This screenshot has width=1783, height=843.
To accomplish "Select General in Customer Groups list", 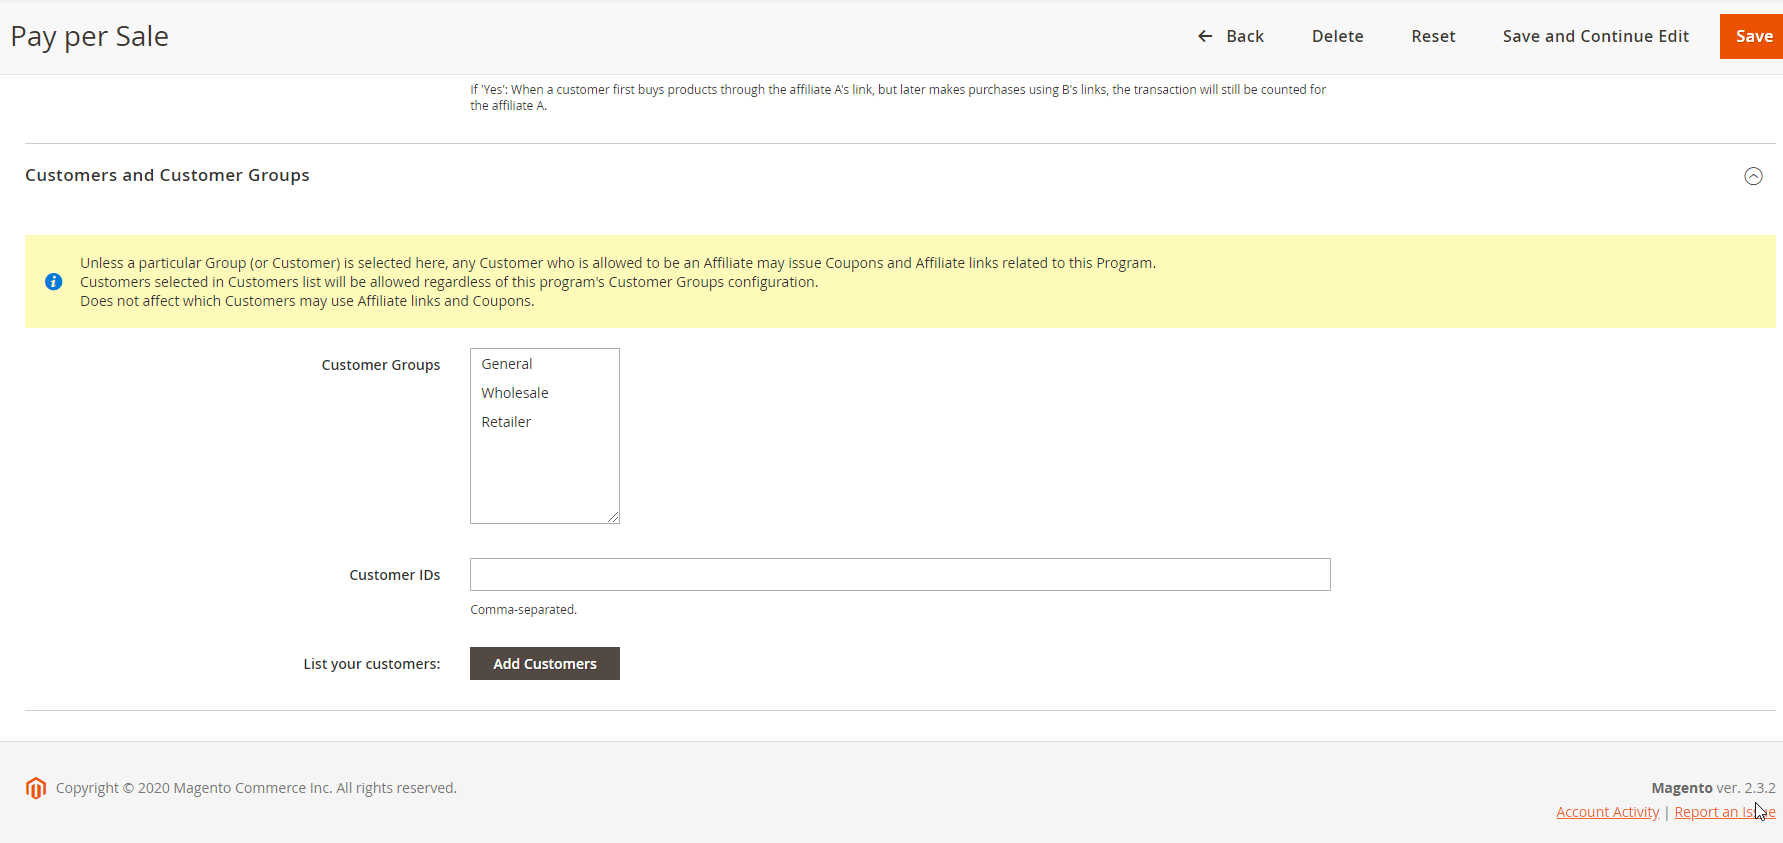I will click(545, 364).
